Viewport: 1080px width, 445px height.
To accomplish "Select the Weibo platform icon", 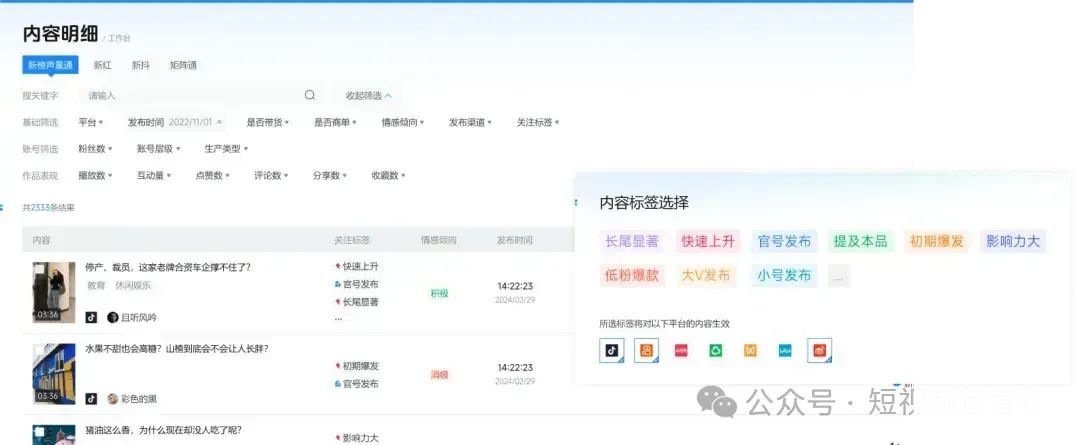I will [x=820, y=350].
